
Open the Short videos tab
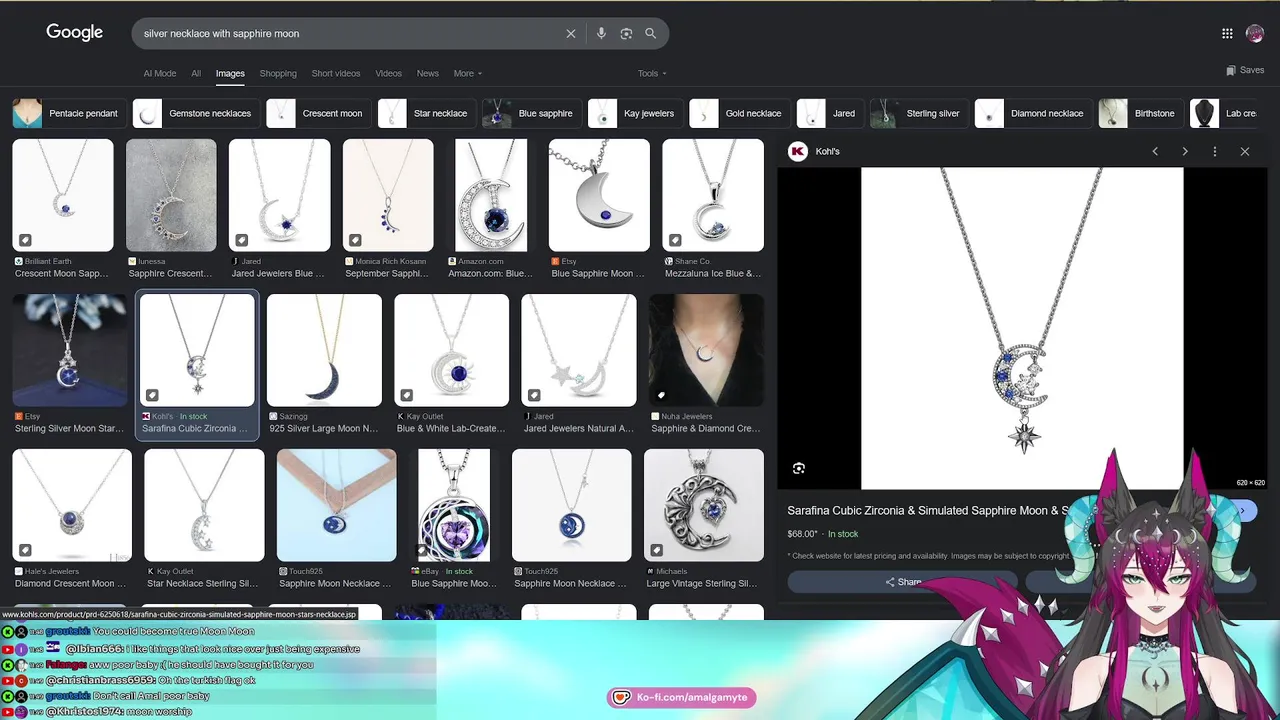coord(336,73)
